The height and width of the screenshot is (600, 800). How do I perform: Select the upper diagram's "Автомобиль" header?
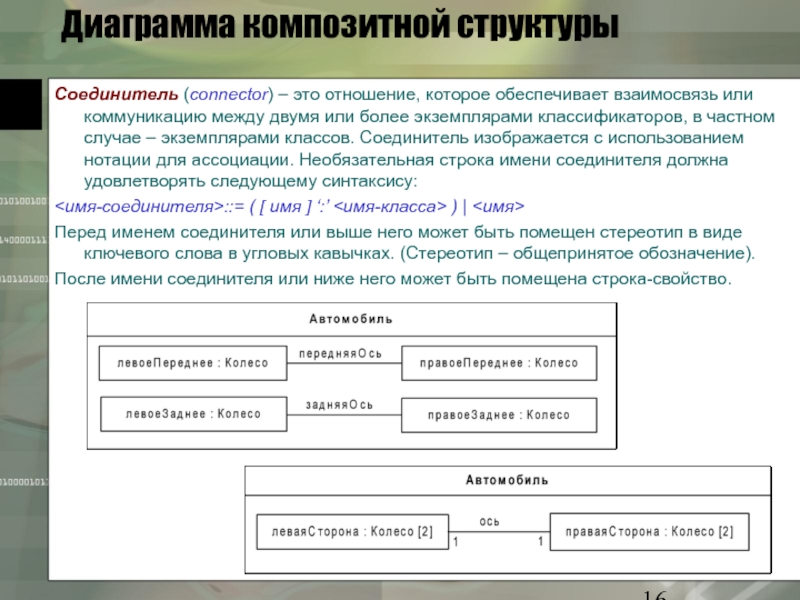coord(350,319)
